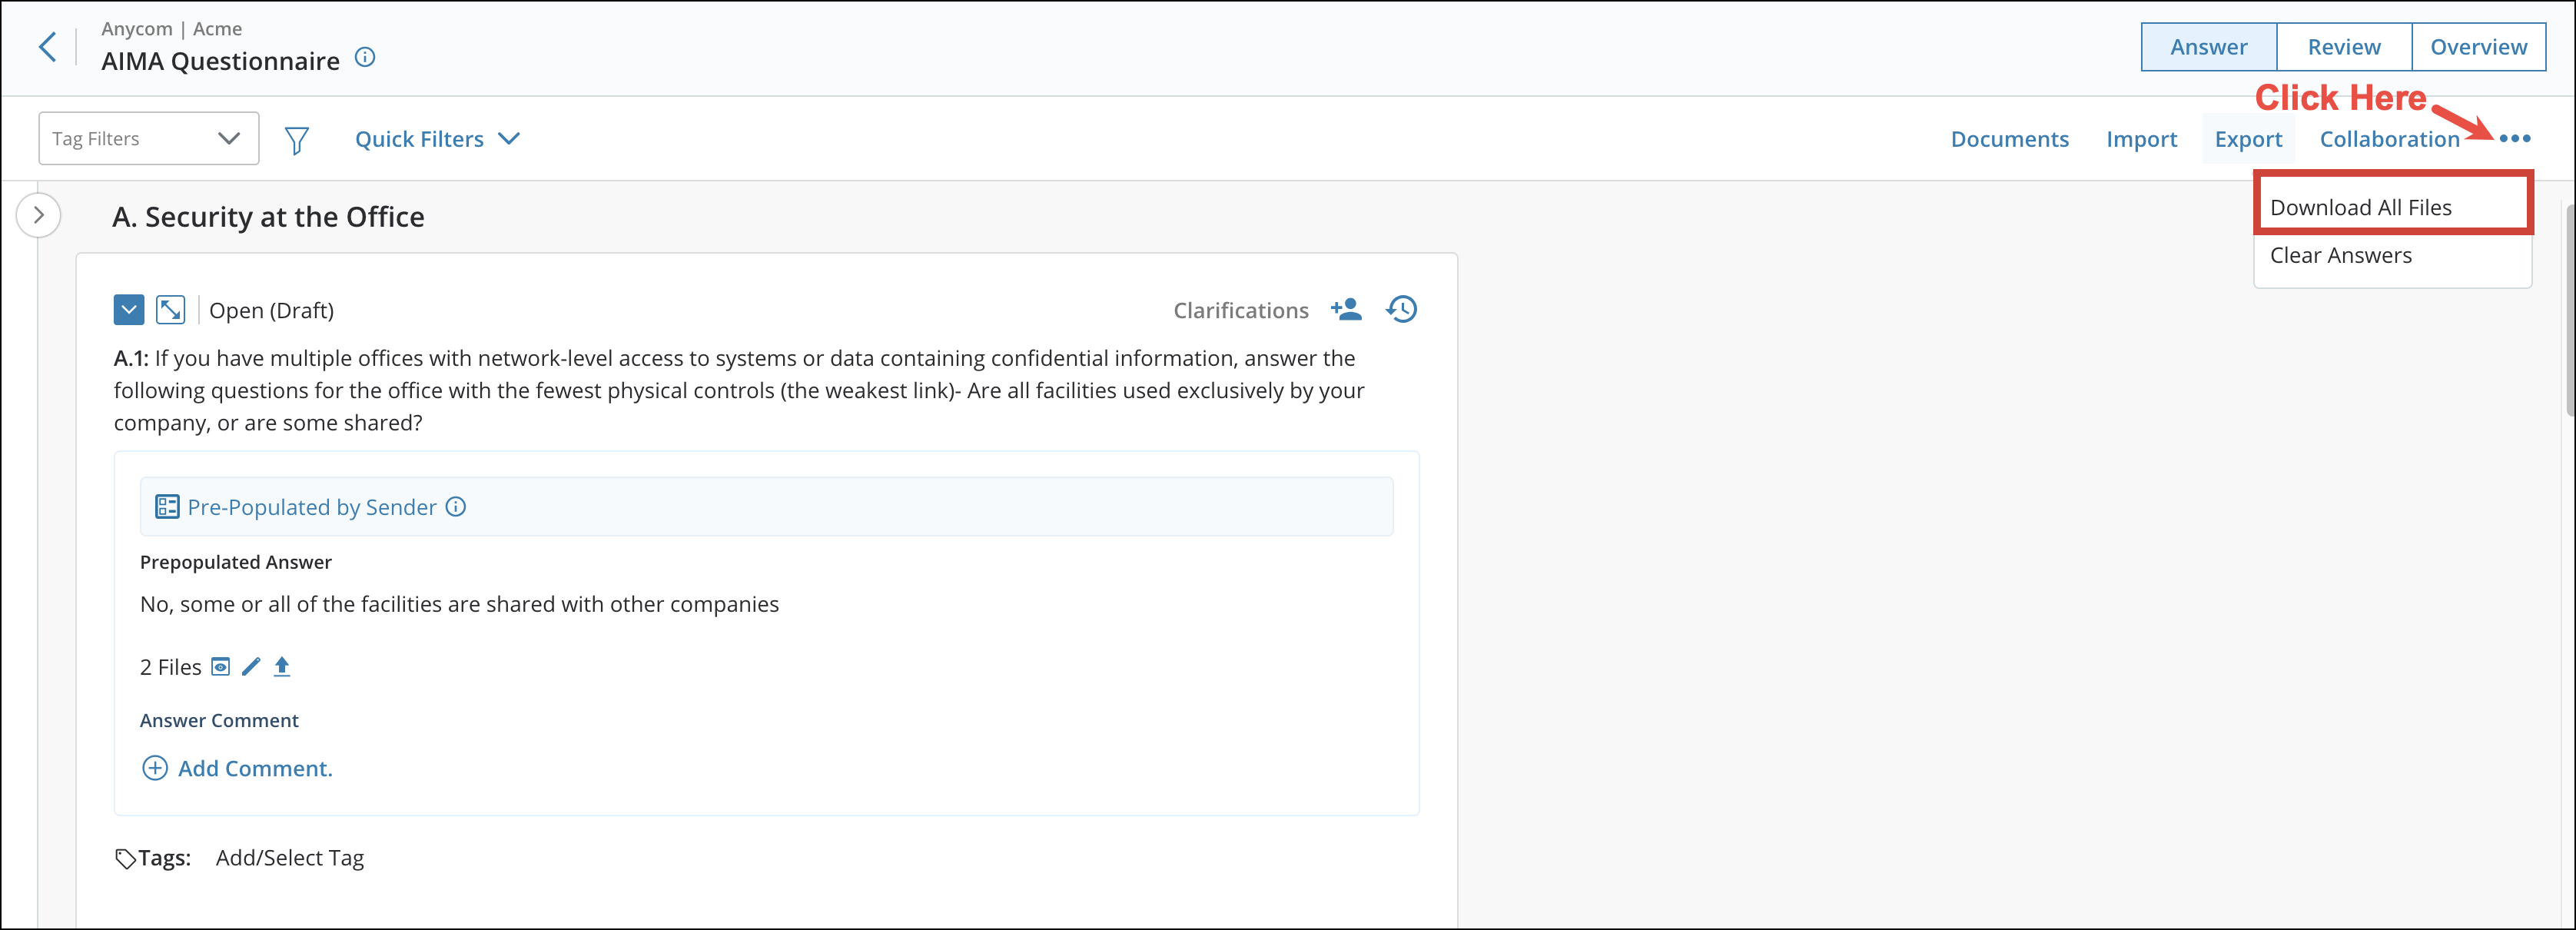Open filter options using funnel icon
The width and height of the screenshot is (2576, 930).
tap(296, 139)
